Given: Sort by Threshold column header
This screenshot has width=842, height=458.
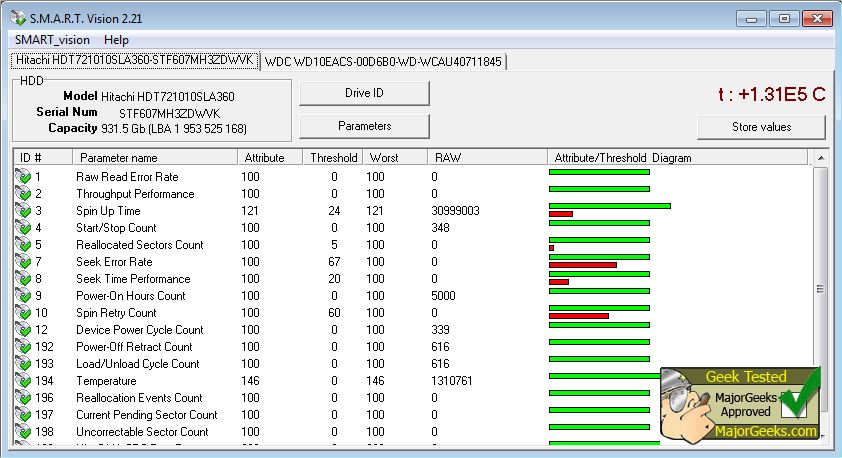Looking at the screenshot, I should coord(333,157).
